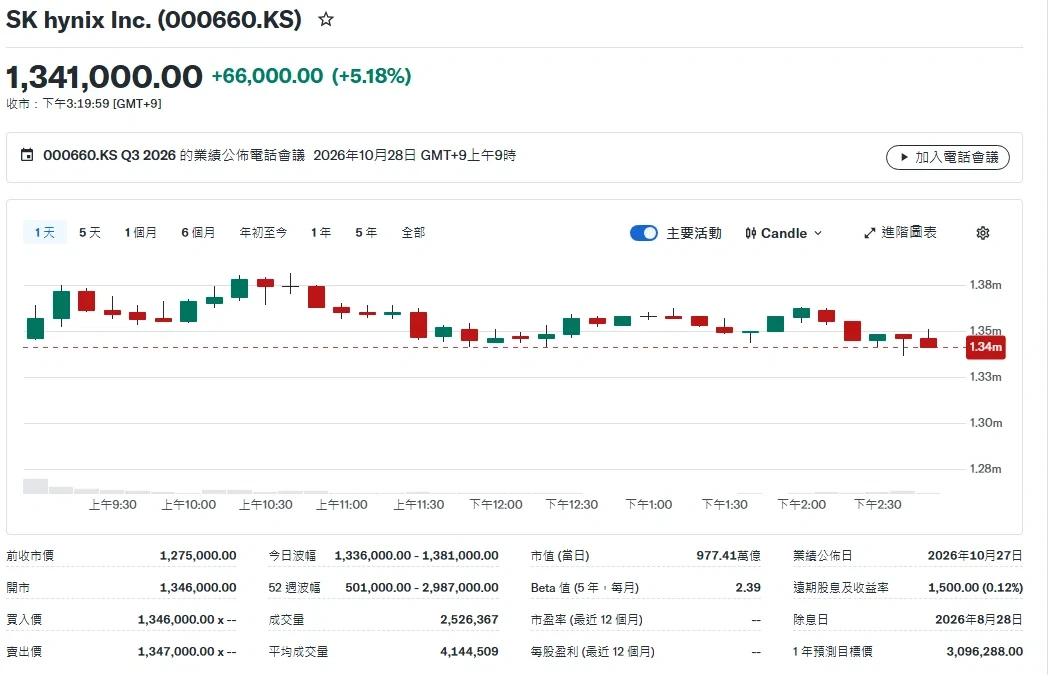Click the 賣出價 value 1,347,000.00 x --
The height and width of the screenshot is (675, 1048).
[x=187, y=652]
